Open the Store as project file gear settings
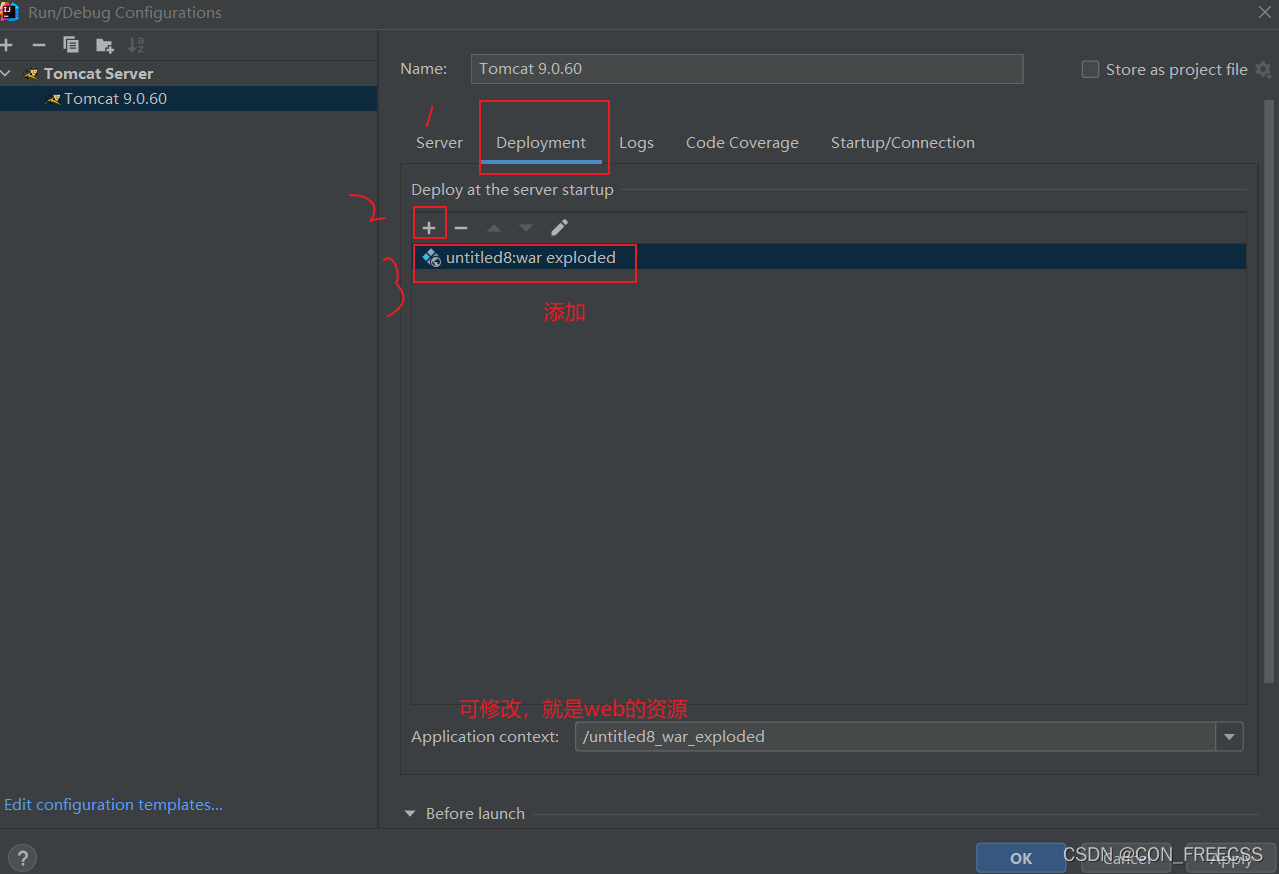 click(1263, 69)
